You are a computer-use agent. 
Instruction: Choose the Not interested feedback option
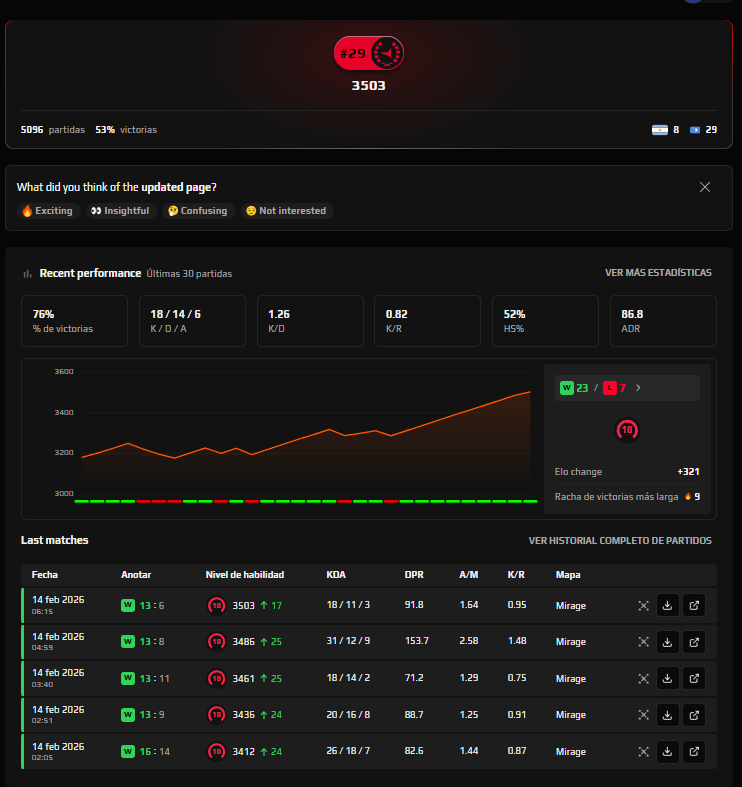[x=287, y=211]
